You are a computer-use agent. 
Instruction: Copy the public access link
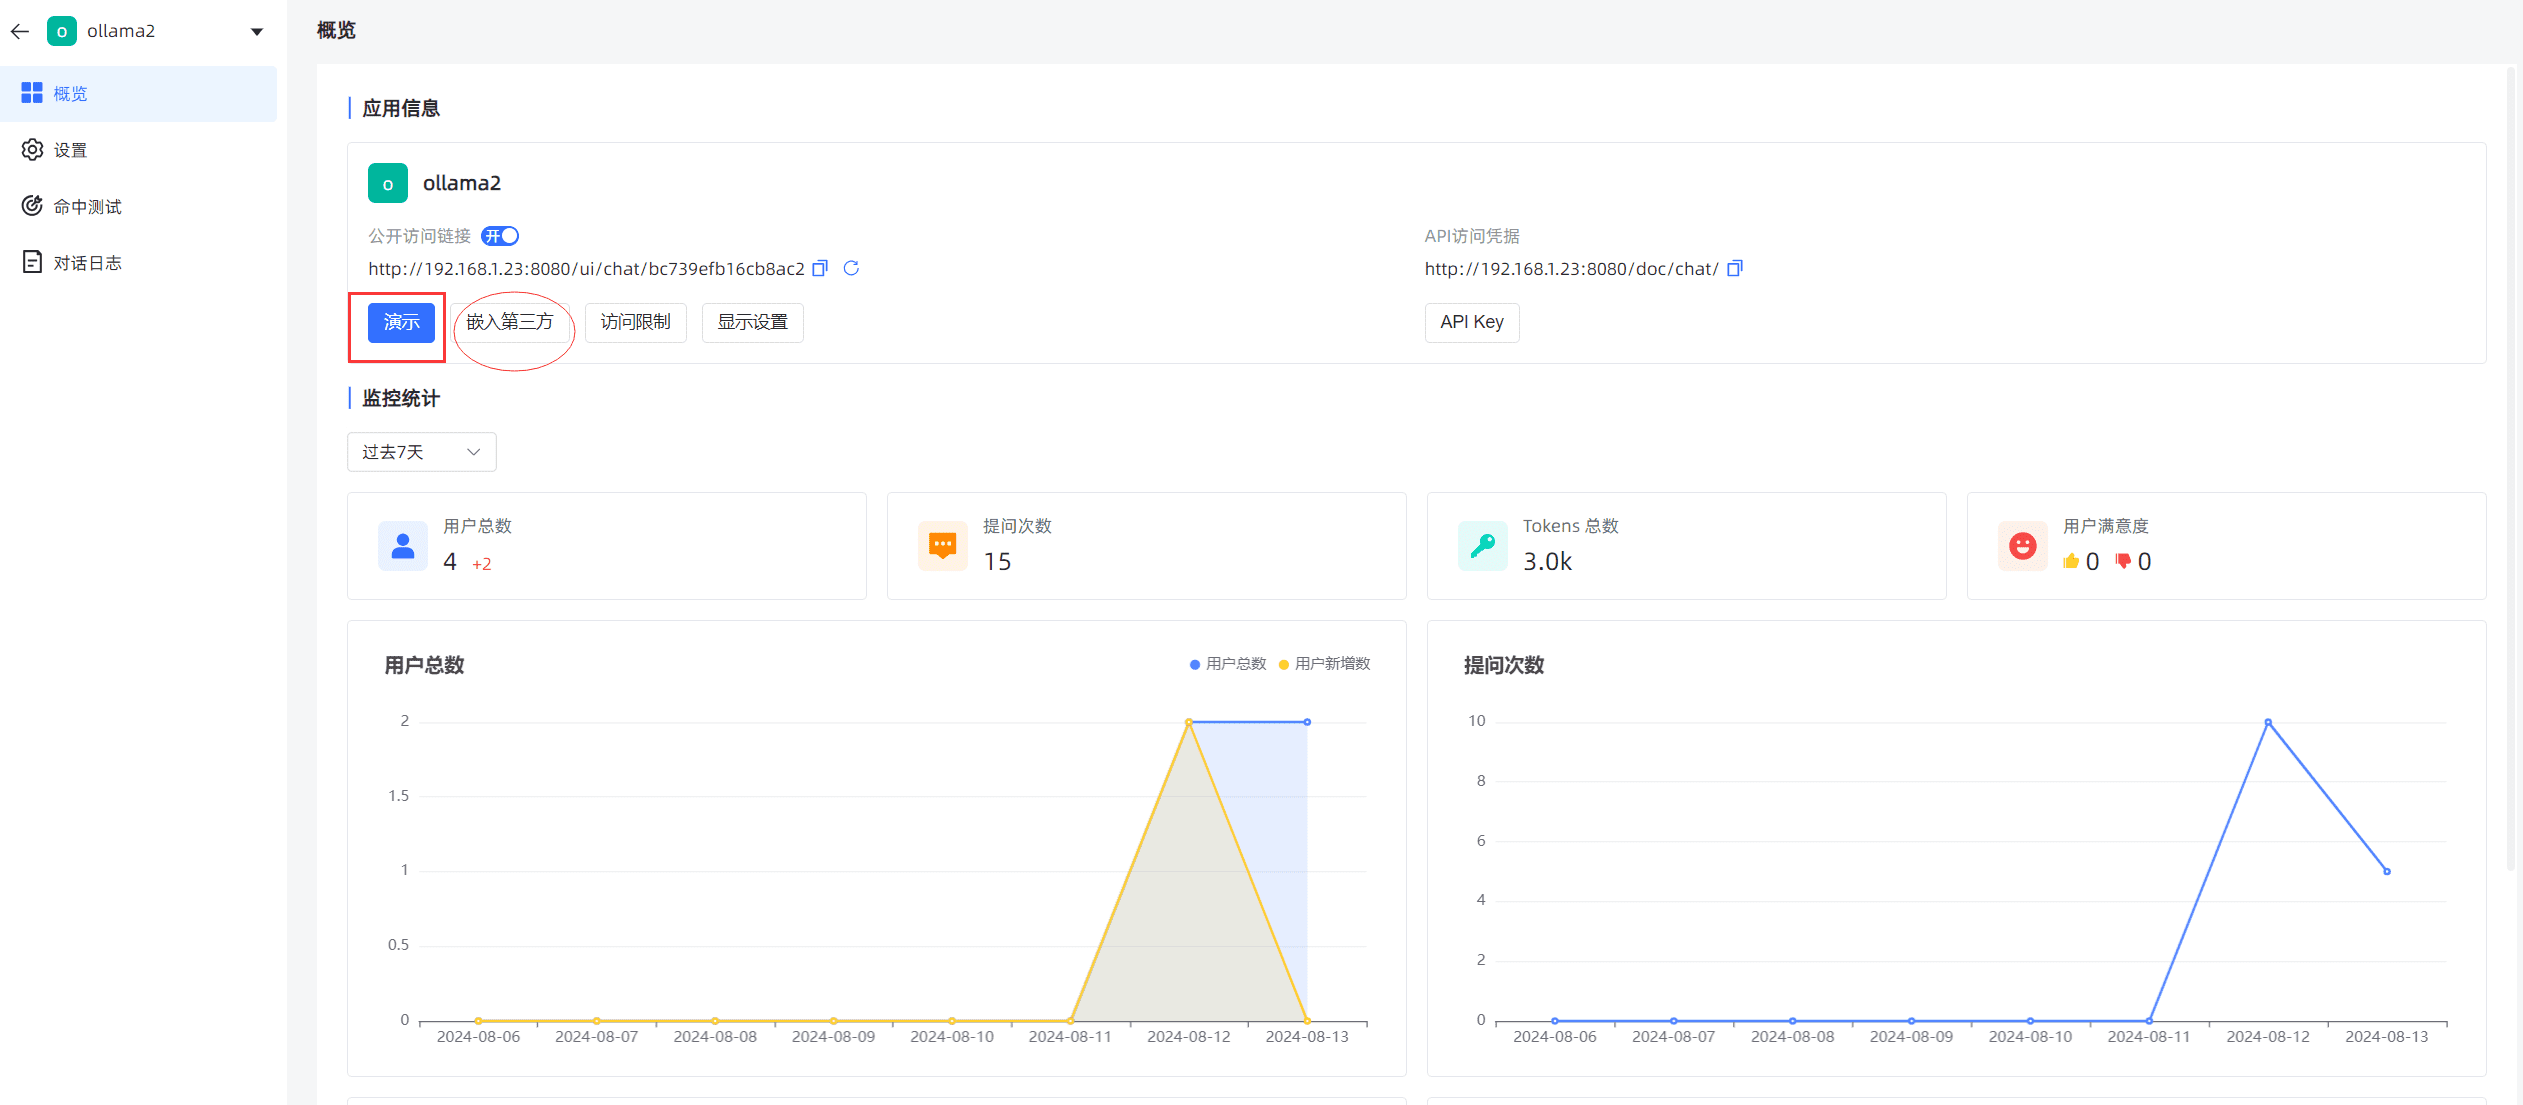[x=820, y=268]
